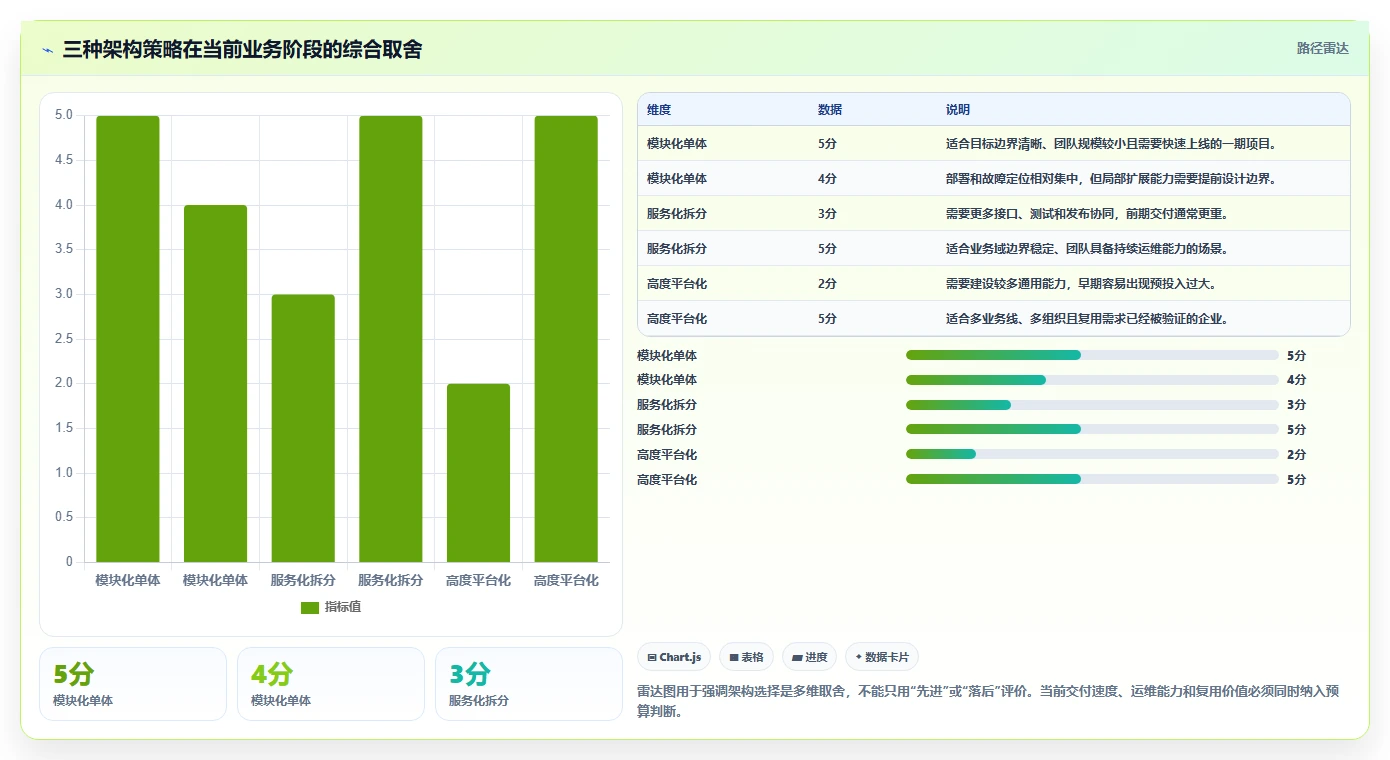This screenshot has height=760, width=1390.
Task: Click the 服务化拆分 5分 progress bar
Action: 1092,429
